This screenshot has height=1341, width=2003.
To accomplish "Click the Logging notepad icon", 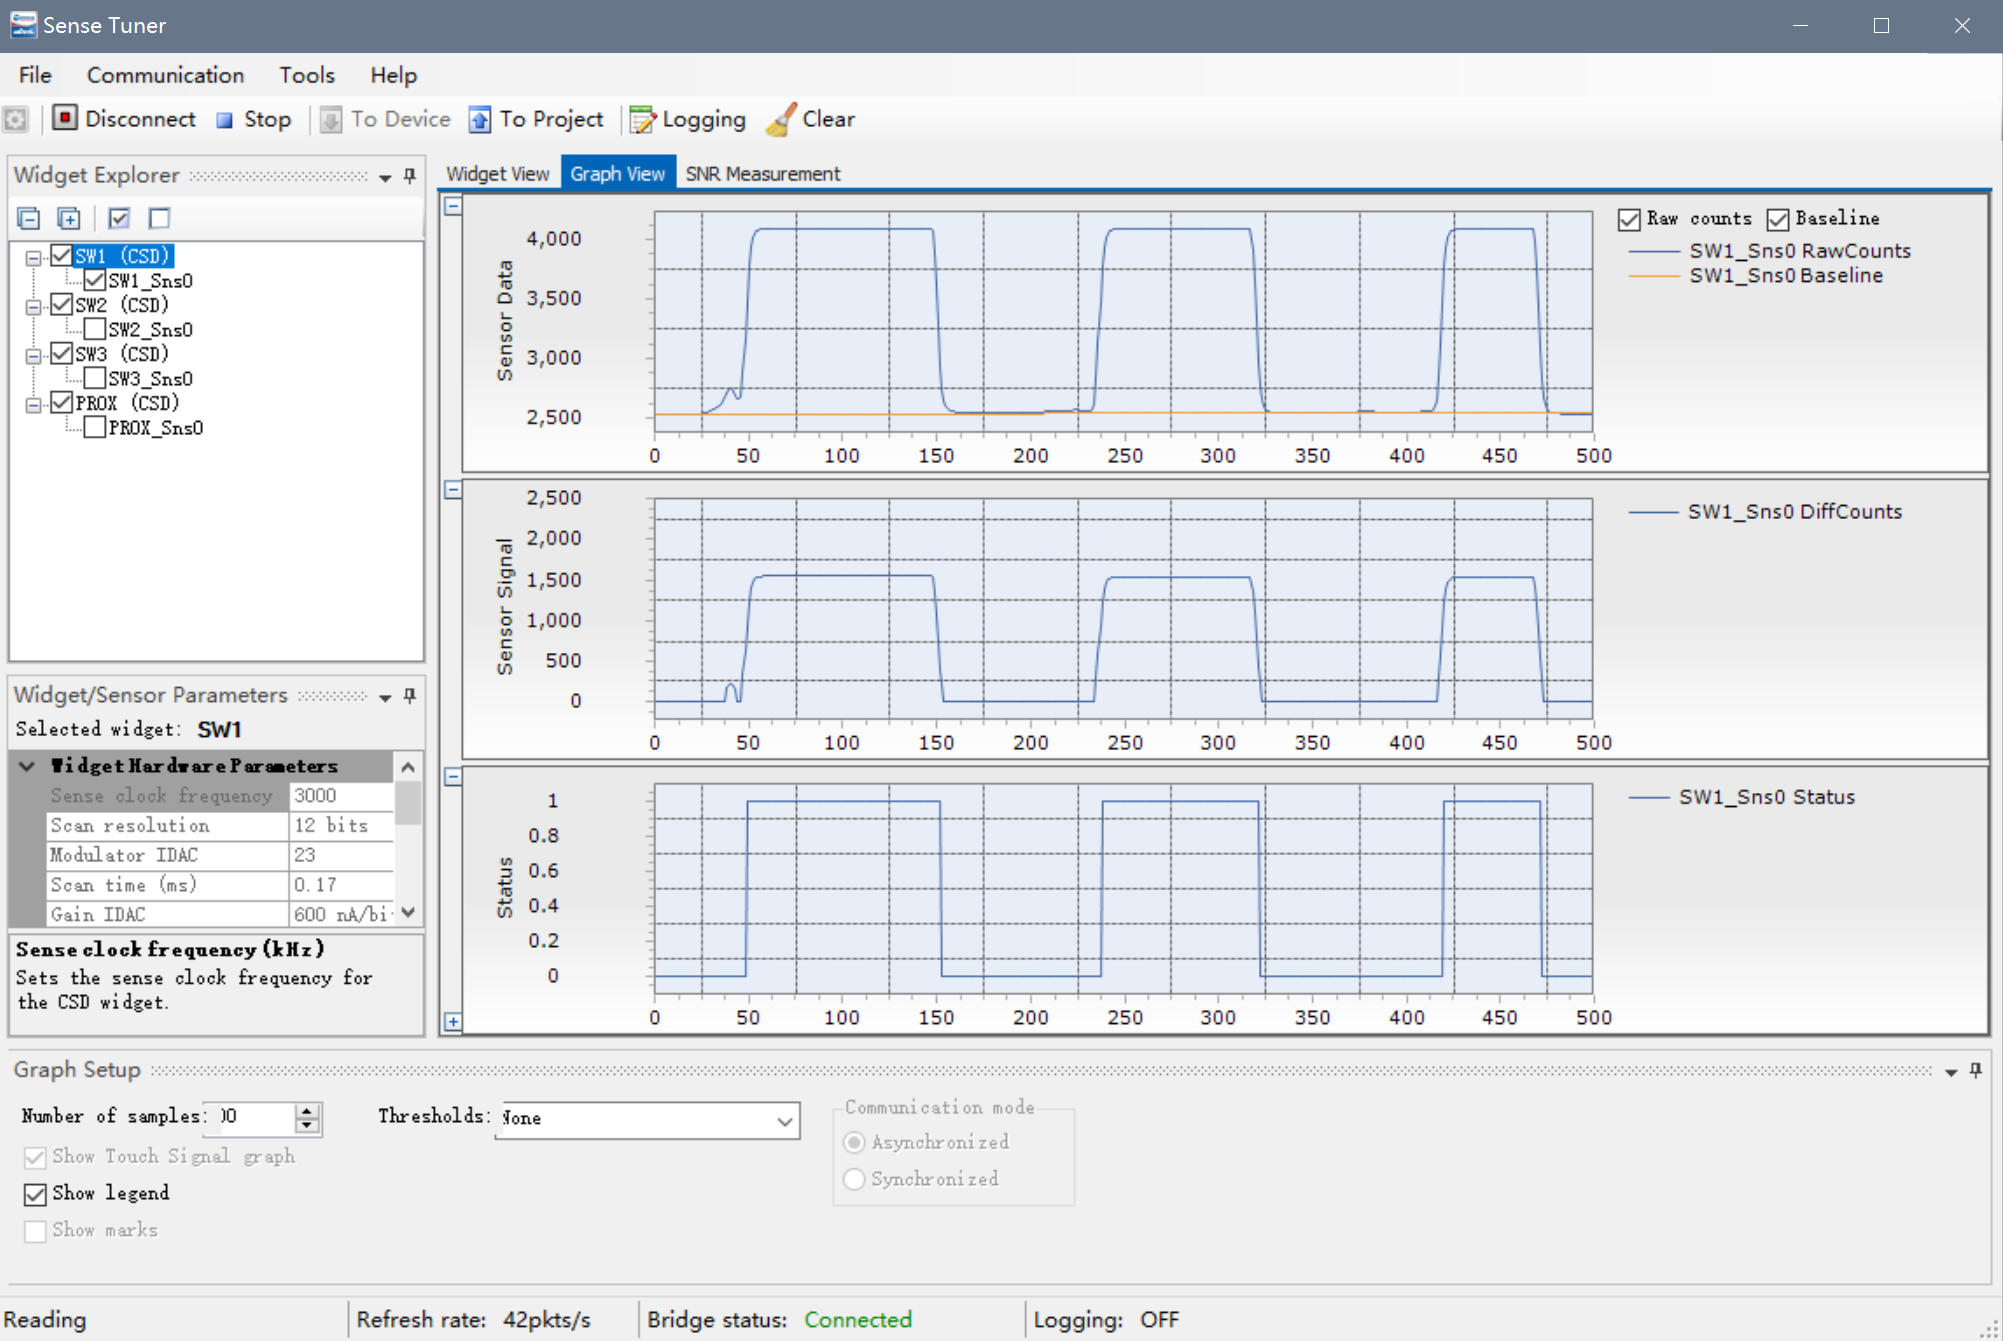I will 642,120.
